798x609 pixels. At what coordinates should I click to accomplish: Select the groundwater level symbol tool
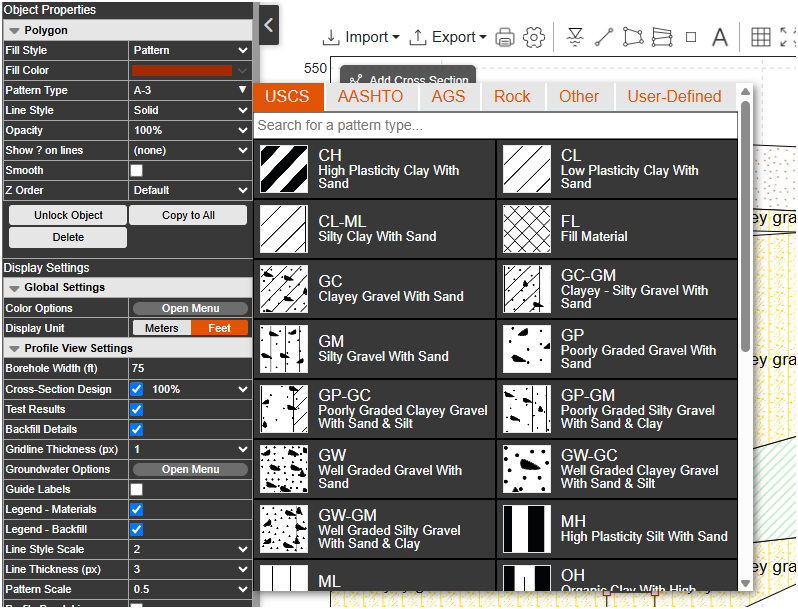tap(575, 37)
